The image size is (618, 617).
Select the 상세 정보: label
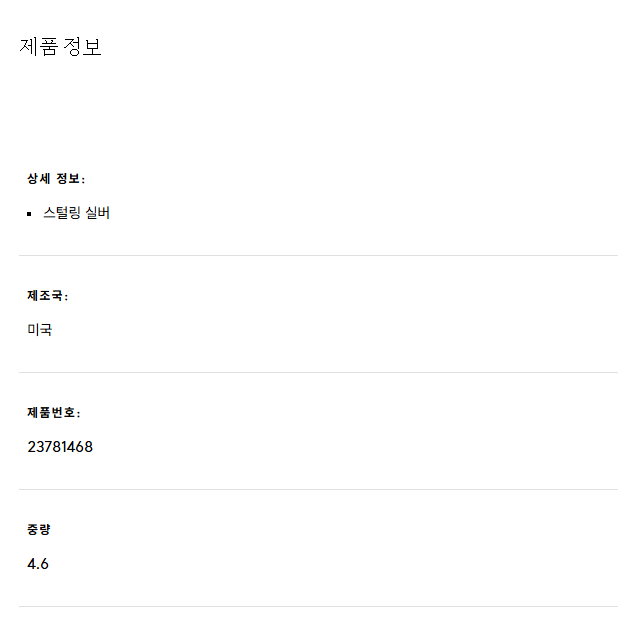coord(56,179)
